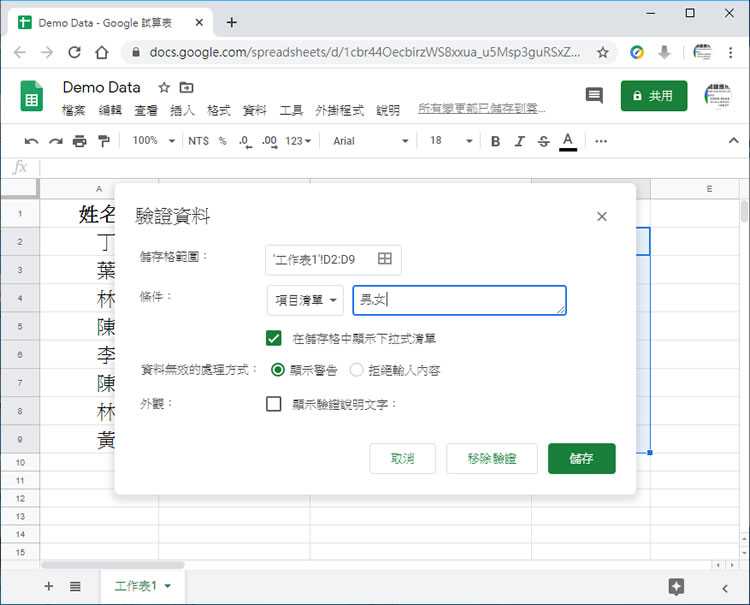Click the Explore icon at bottom right
750x605 pixels.
coord(676,587)
